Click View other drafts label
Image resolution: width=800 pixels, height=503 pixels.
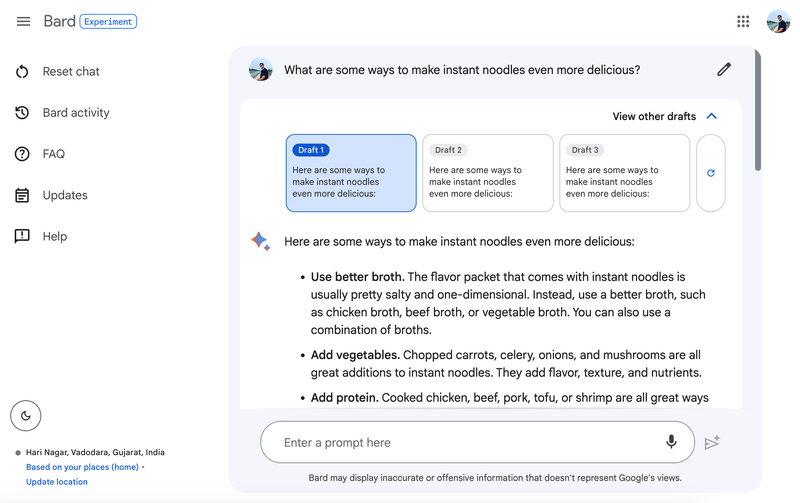pos(654,116)
